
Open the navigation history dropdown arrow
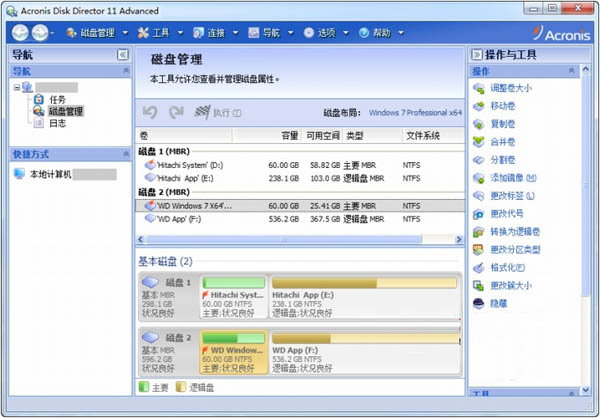[52, 33]
